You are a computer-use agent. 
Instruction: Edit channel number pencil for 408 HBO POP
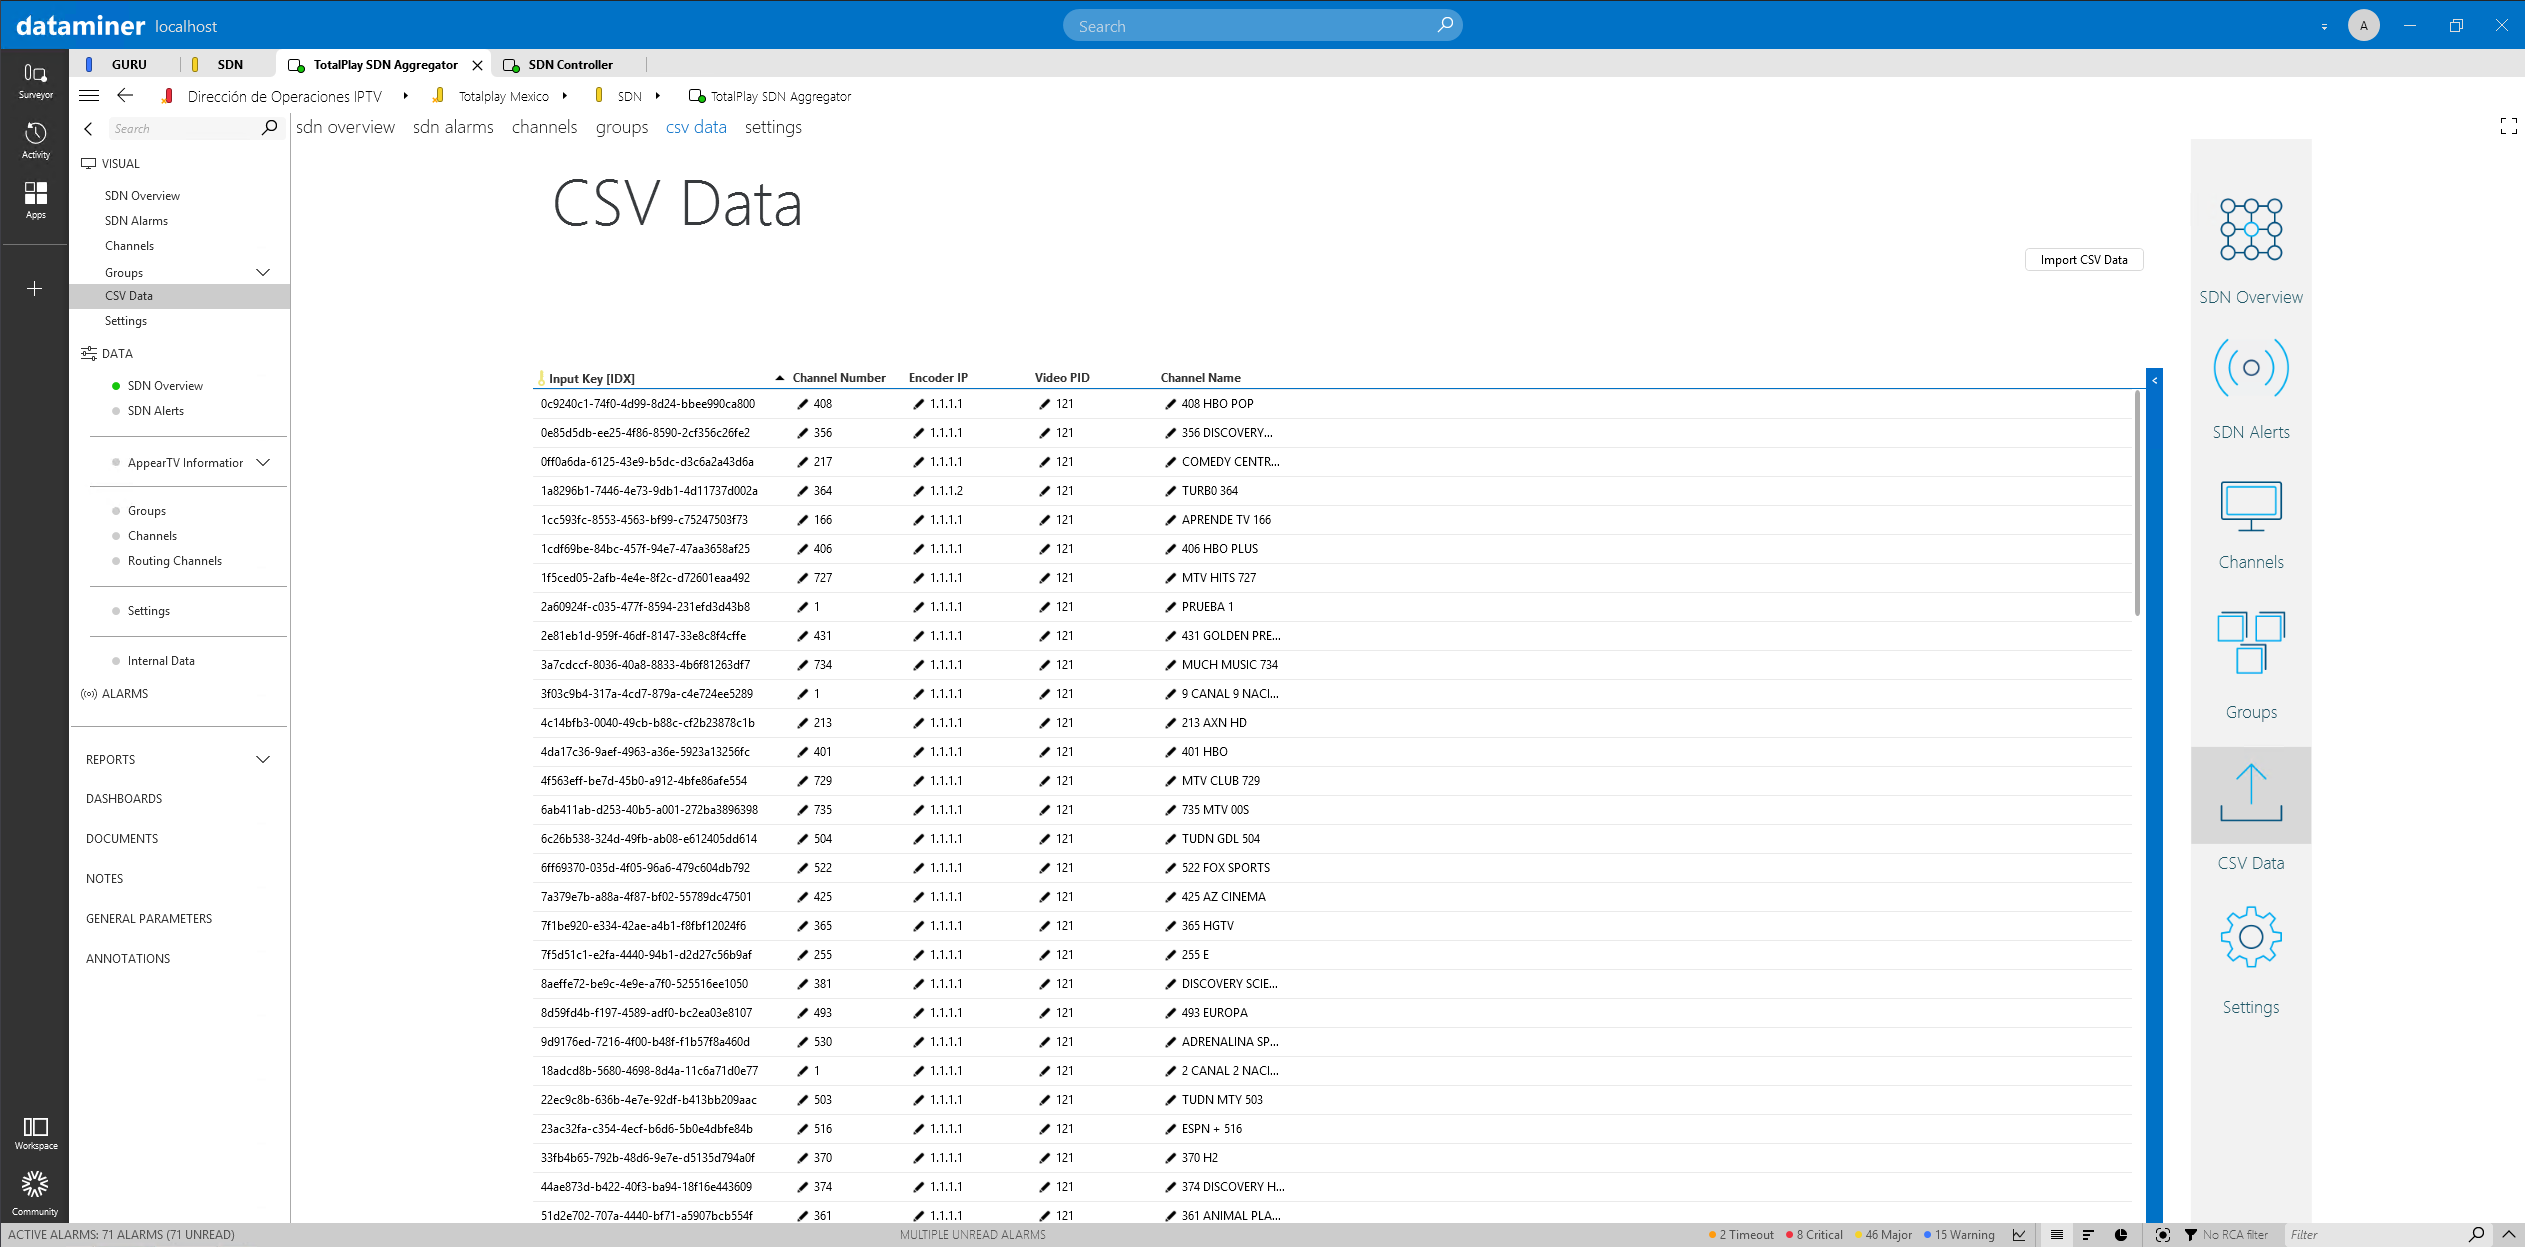pyautogui.click(x=802, y=404)
